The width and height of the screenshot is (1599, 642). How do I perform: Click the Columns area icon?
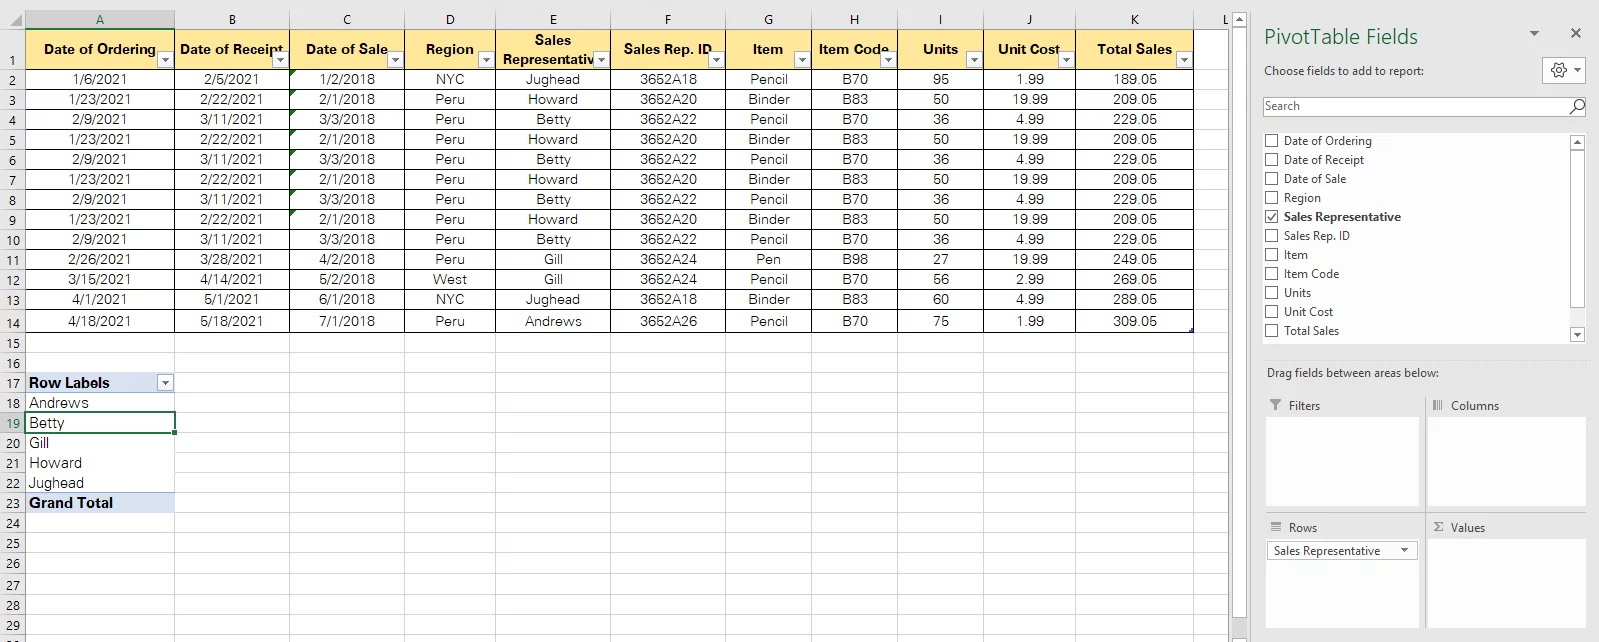[x=1439, y=405]
